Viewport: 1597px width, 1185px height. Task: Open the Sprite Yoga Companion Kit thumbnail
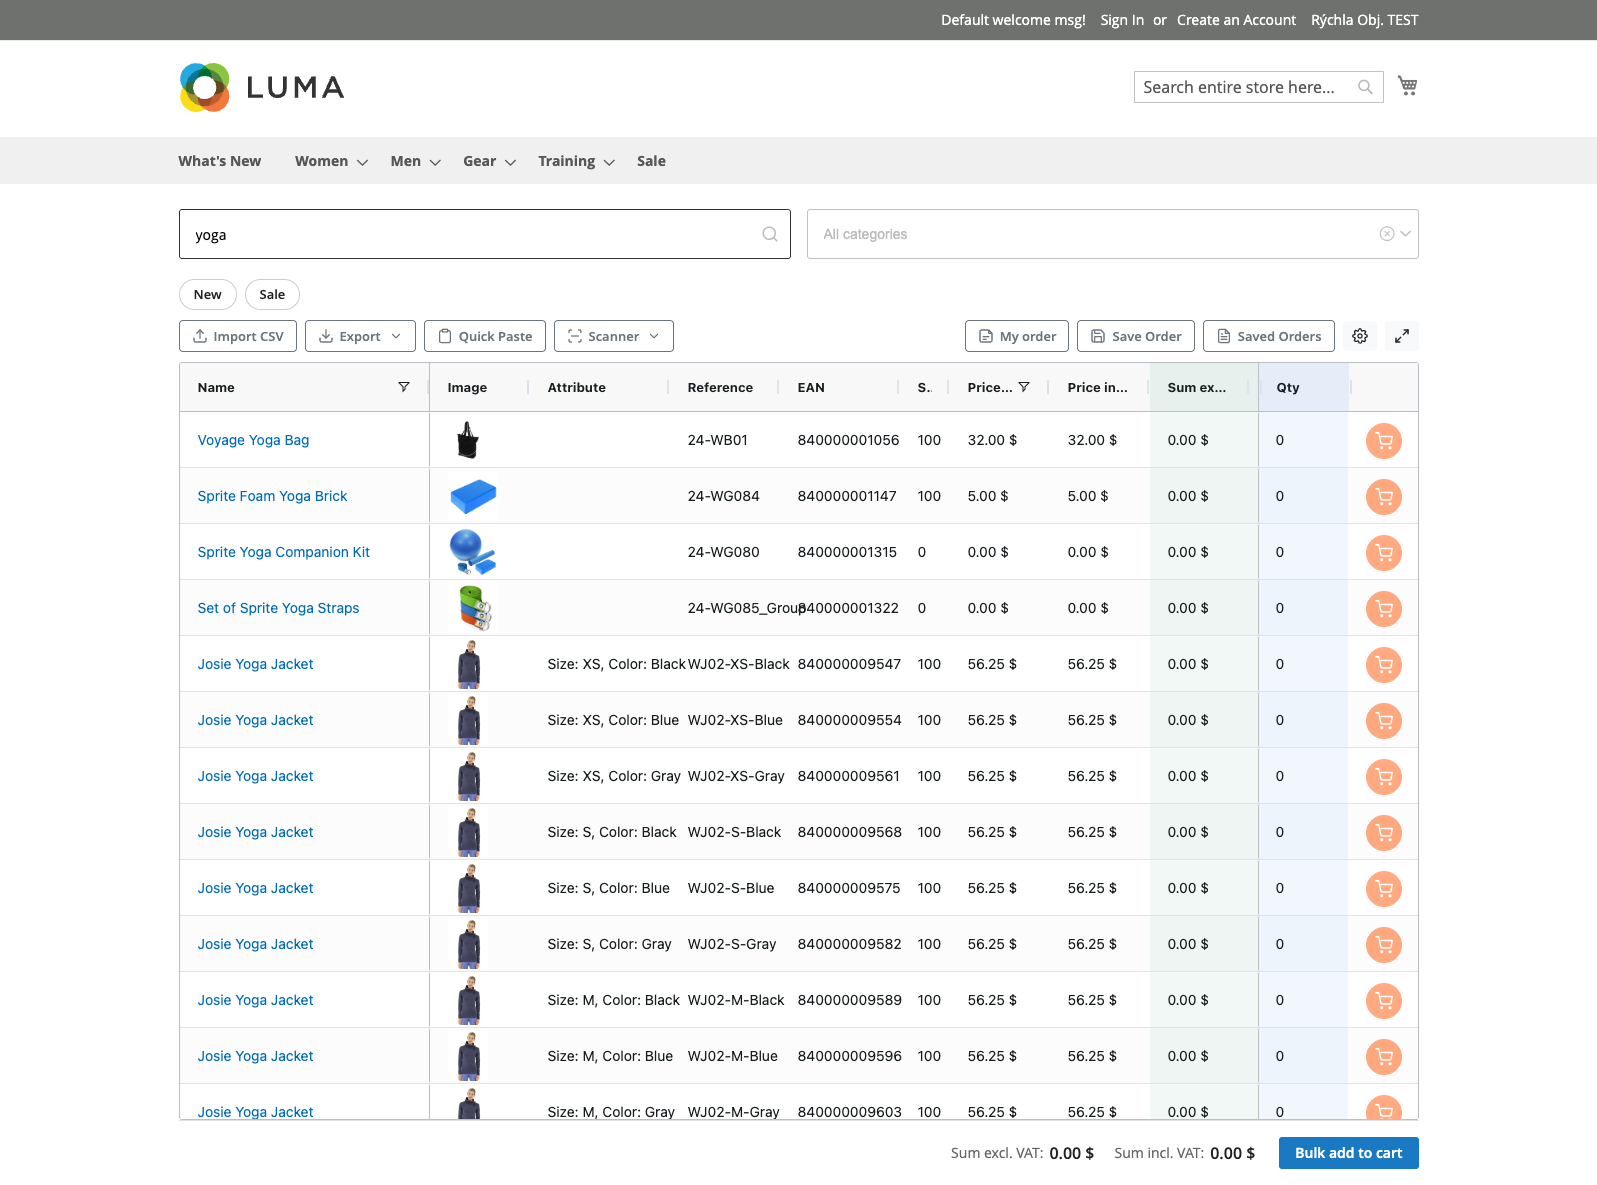click(473, 552)
